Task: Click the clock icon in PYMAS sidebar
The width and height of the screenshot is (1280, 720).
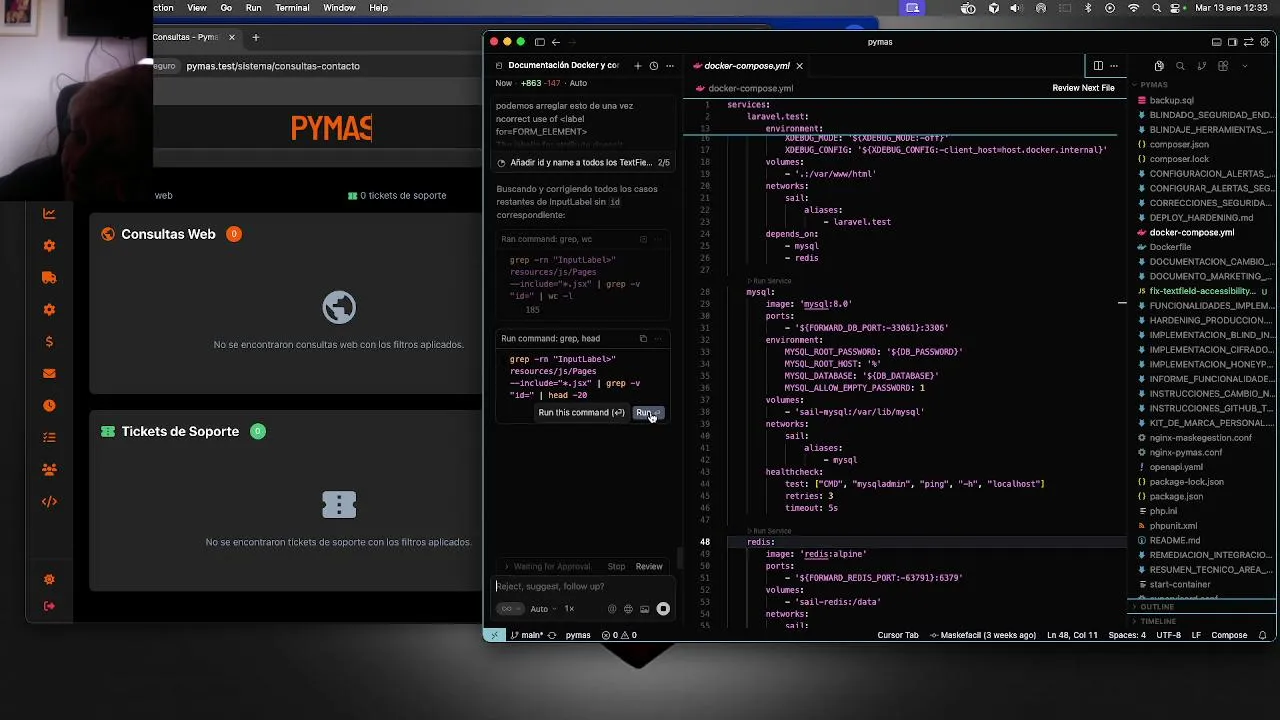Action: pos(49,406)
